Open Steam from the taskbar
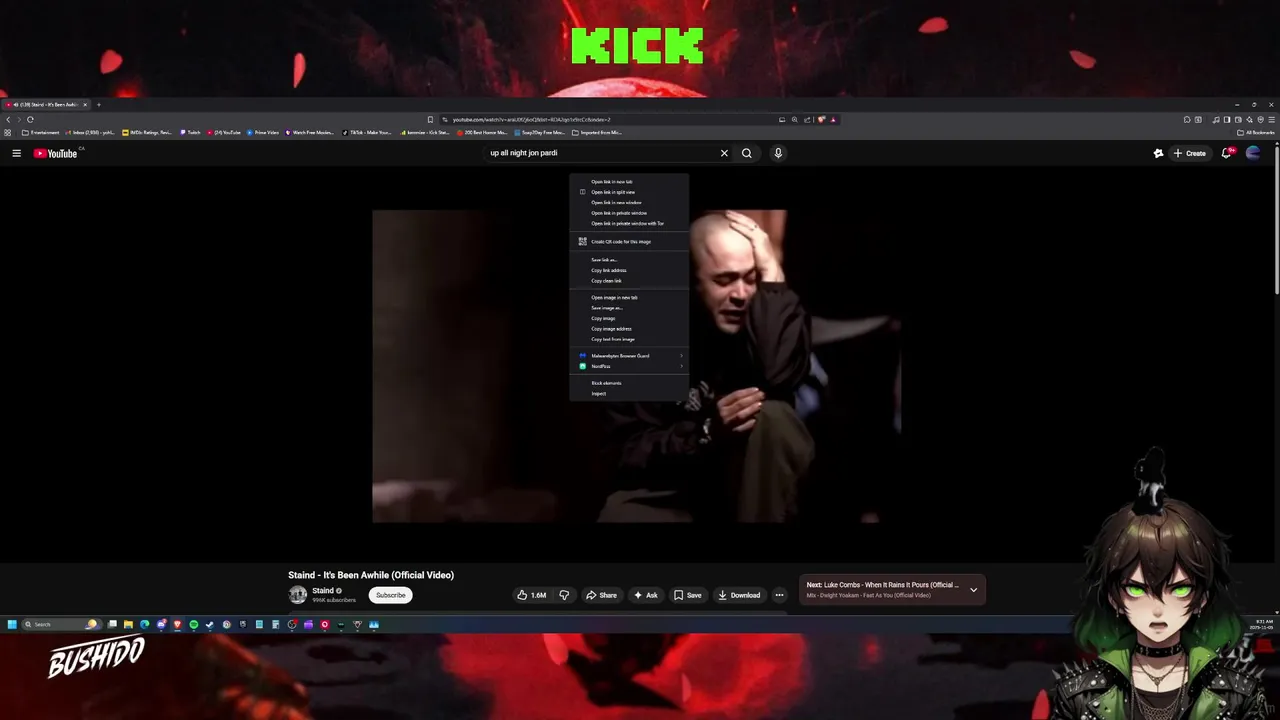Viewport: 1280px width, 720px height. click(x=210, y=624)
